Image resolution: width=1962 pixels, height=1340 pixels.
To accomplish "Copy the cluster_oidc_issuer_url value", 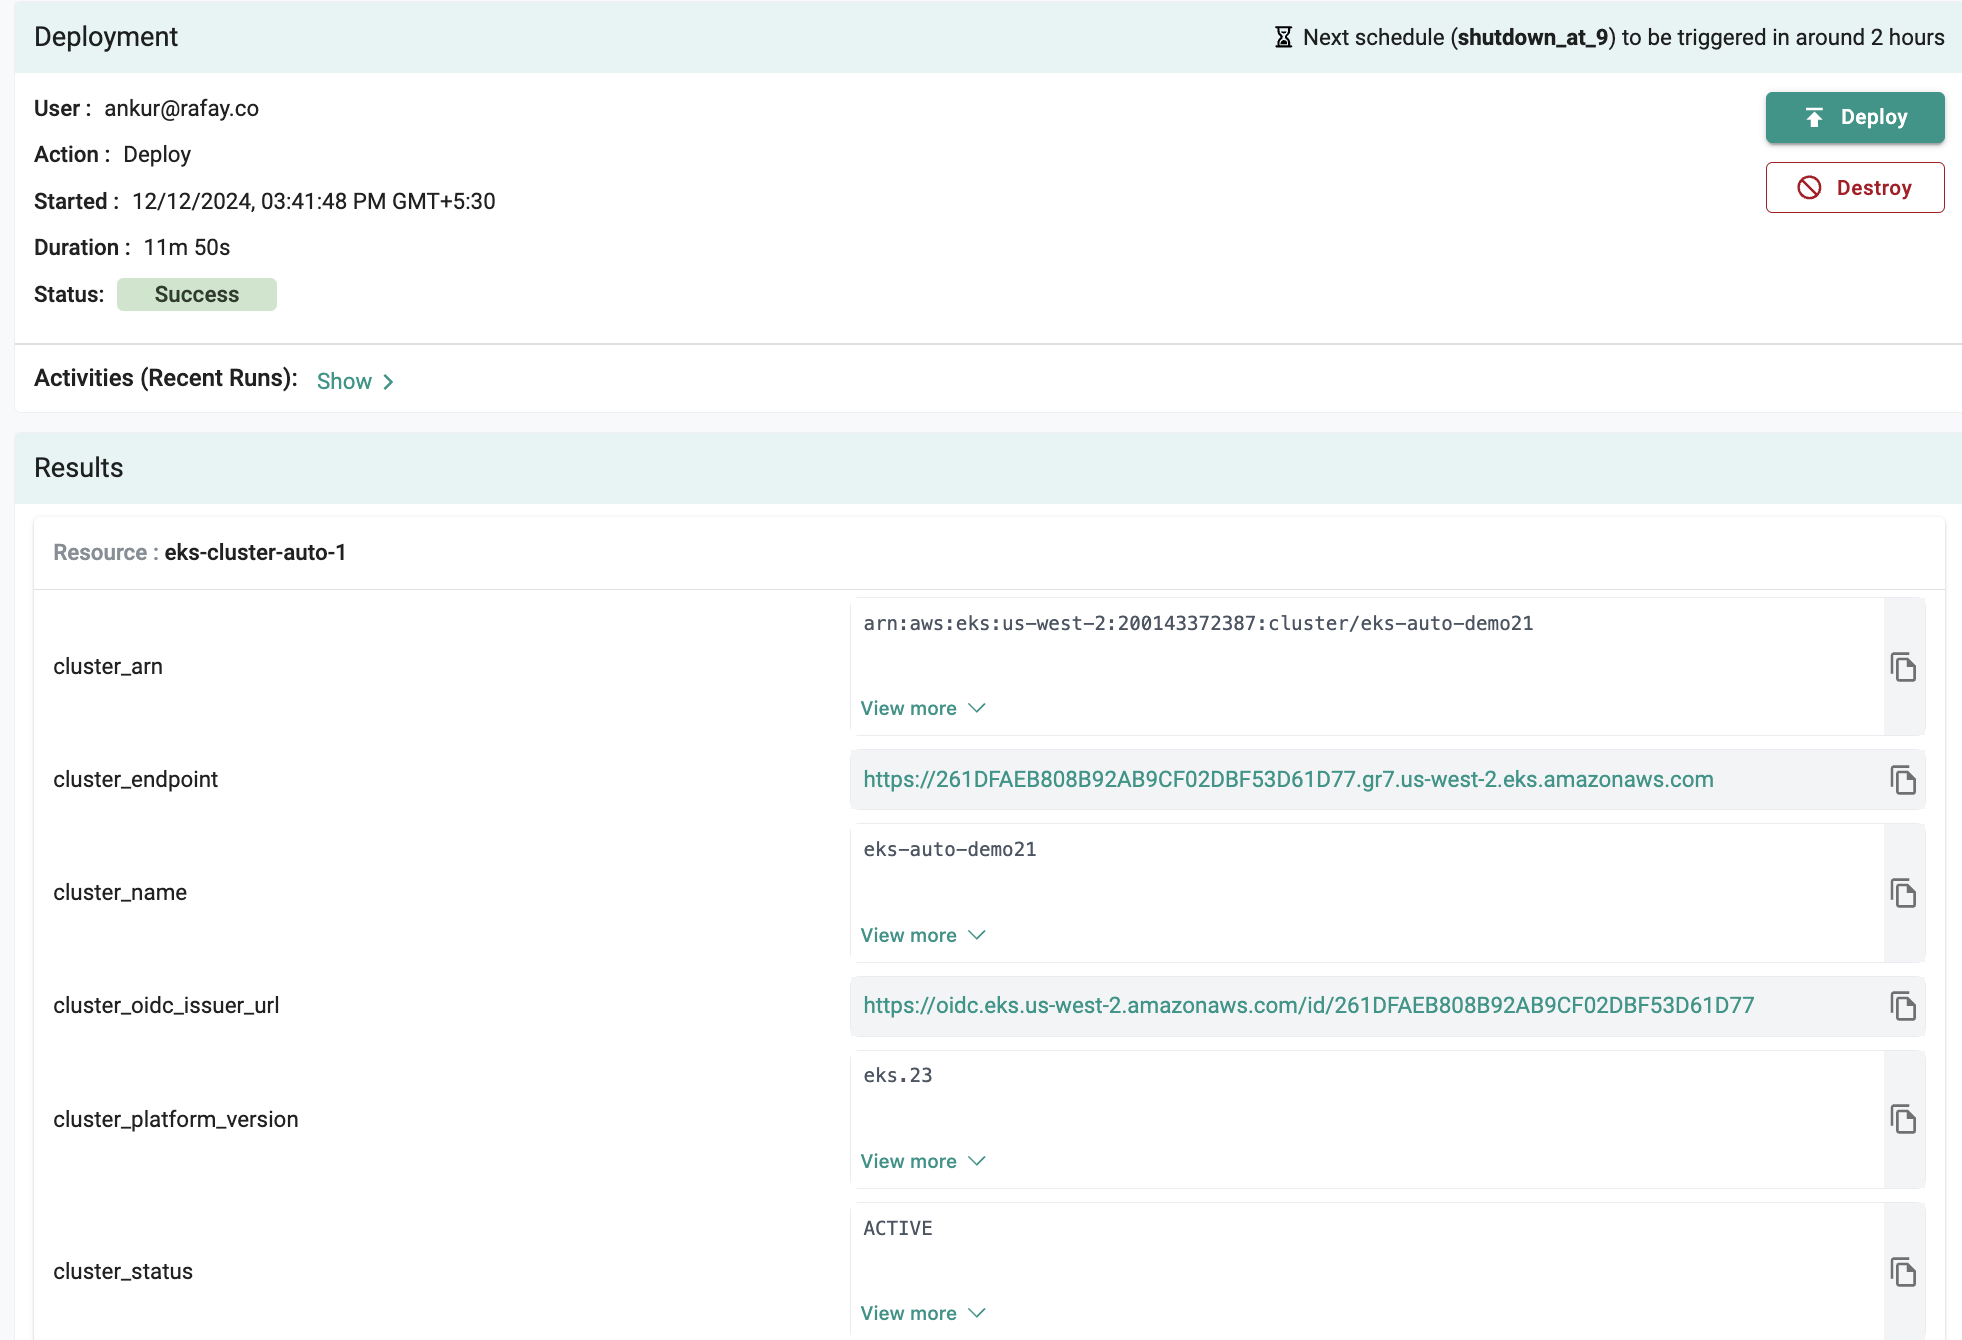I will (x=1903, y=1006).
